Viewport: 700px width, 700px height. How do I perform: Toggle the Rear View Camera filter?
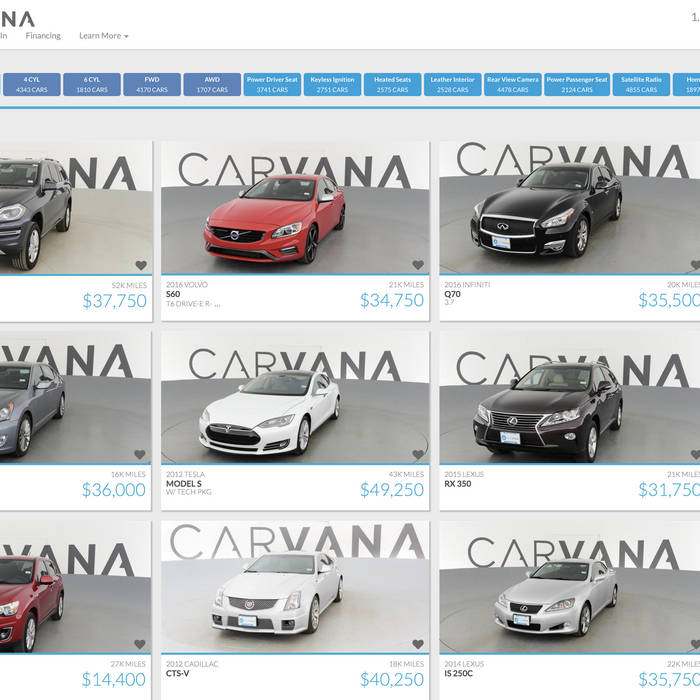tap(512, 84)
